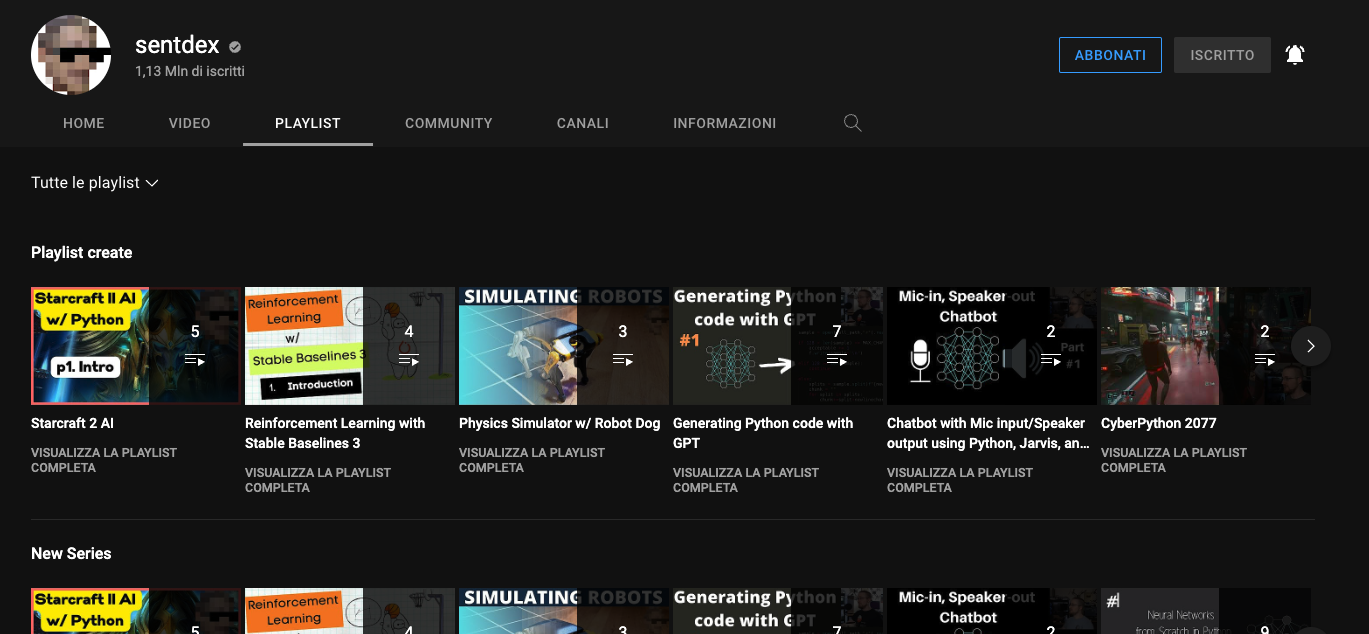
Task: Open Generating Python code with GPT title
Action: [x=763, y=433]
